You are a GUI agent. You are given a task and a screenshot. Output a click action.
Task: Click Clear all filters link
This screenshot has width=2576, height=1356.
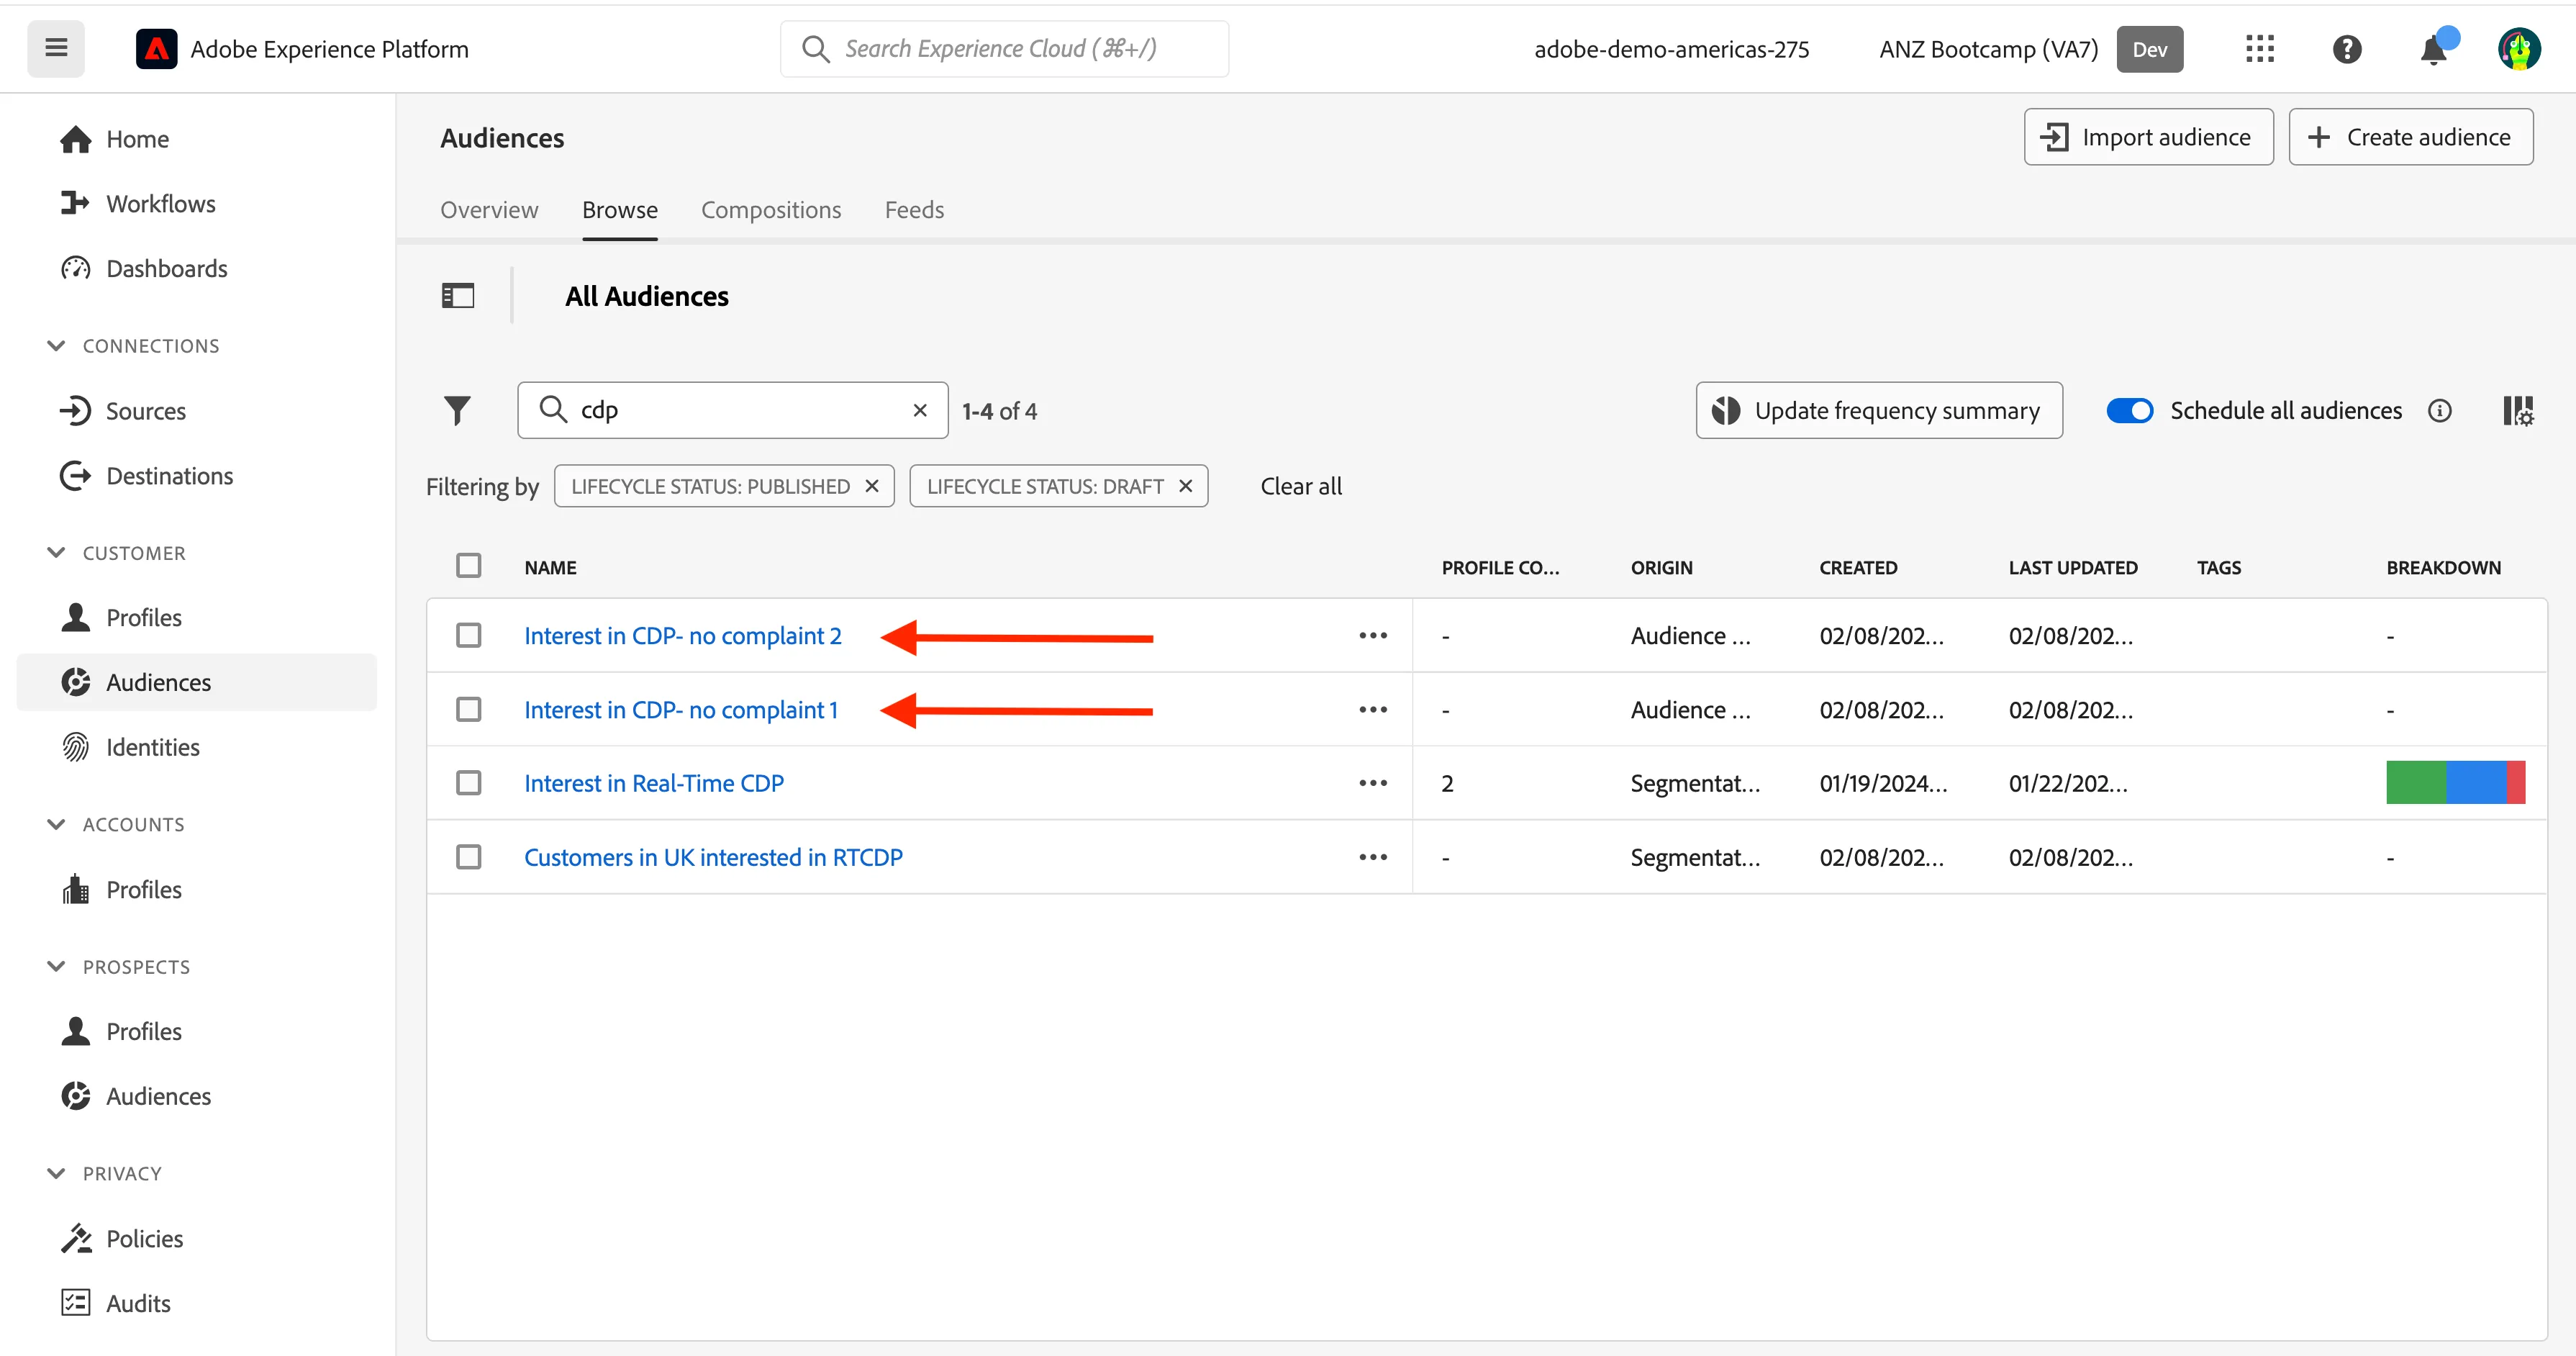tap(1301, 486)
